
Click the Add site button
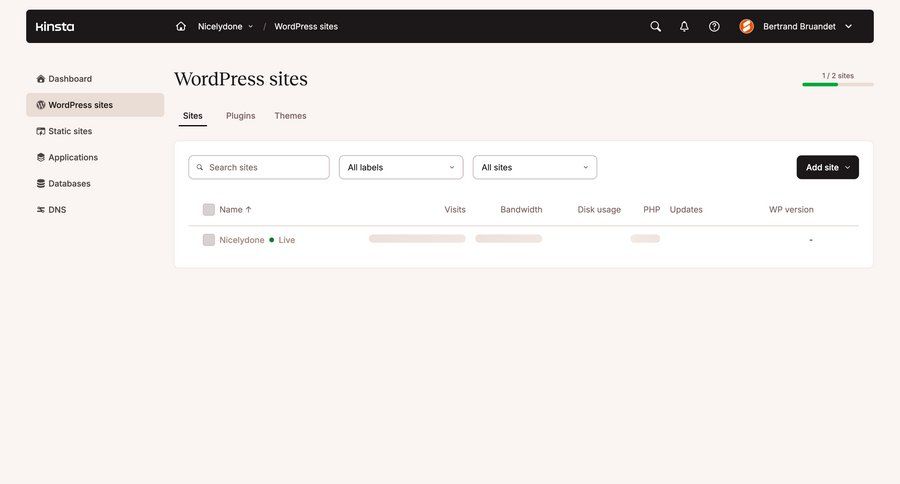coord(828,167)
